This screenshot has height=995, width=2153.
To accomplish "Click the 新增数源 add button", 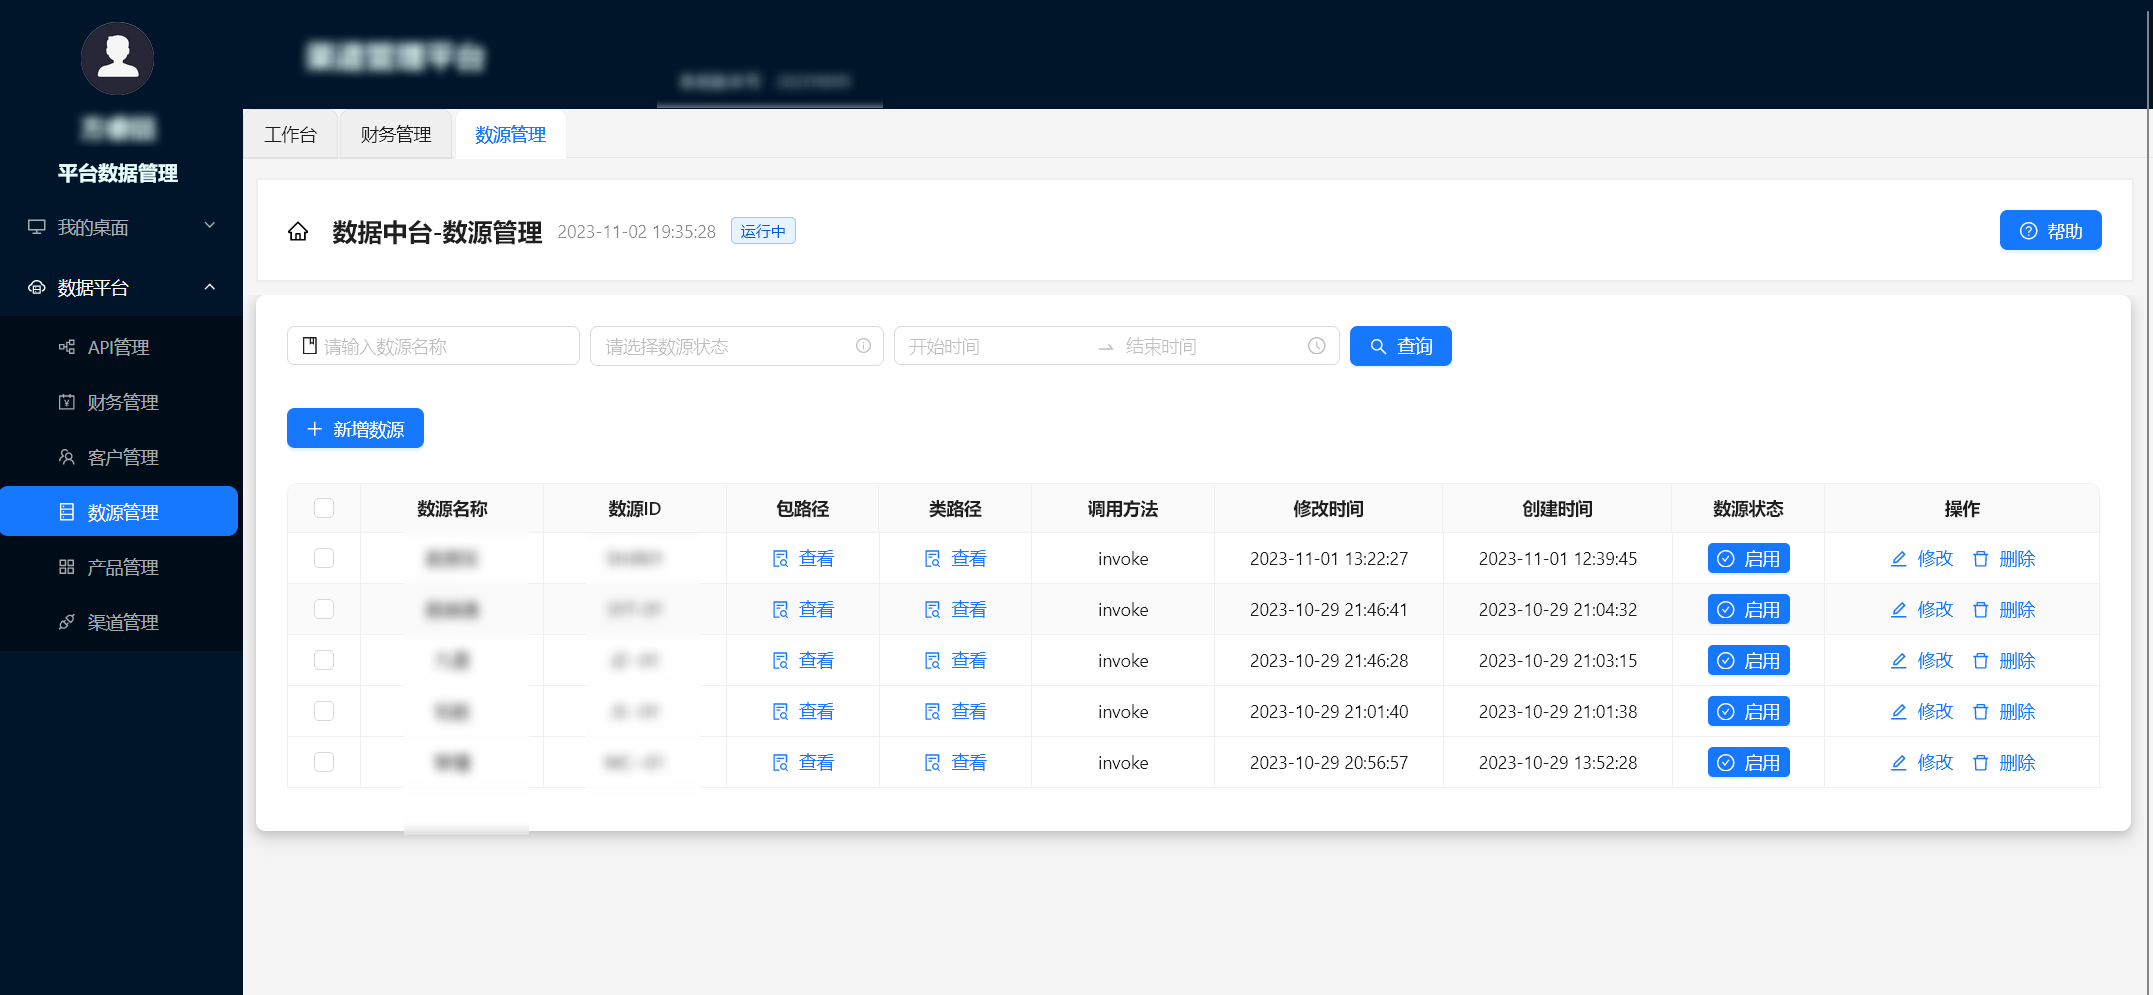I will (x=355, y=429).
